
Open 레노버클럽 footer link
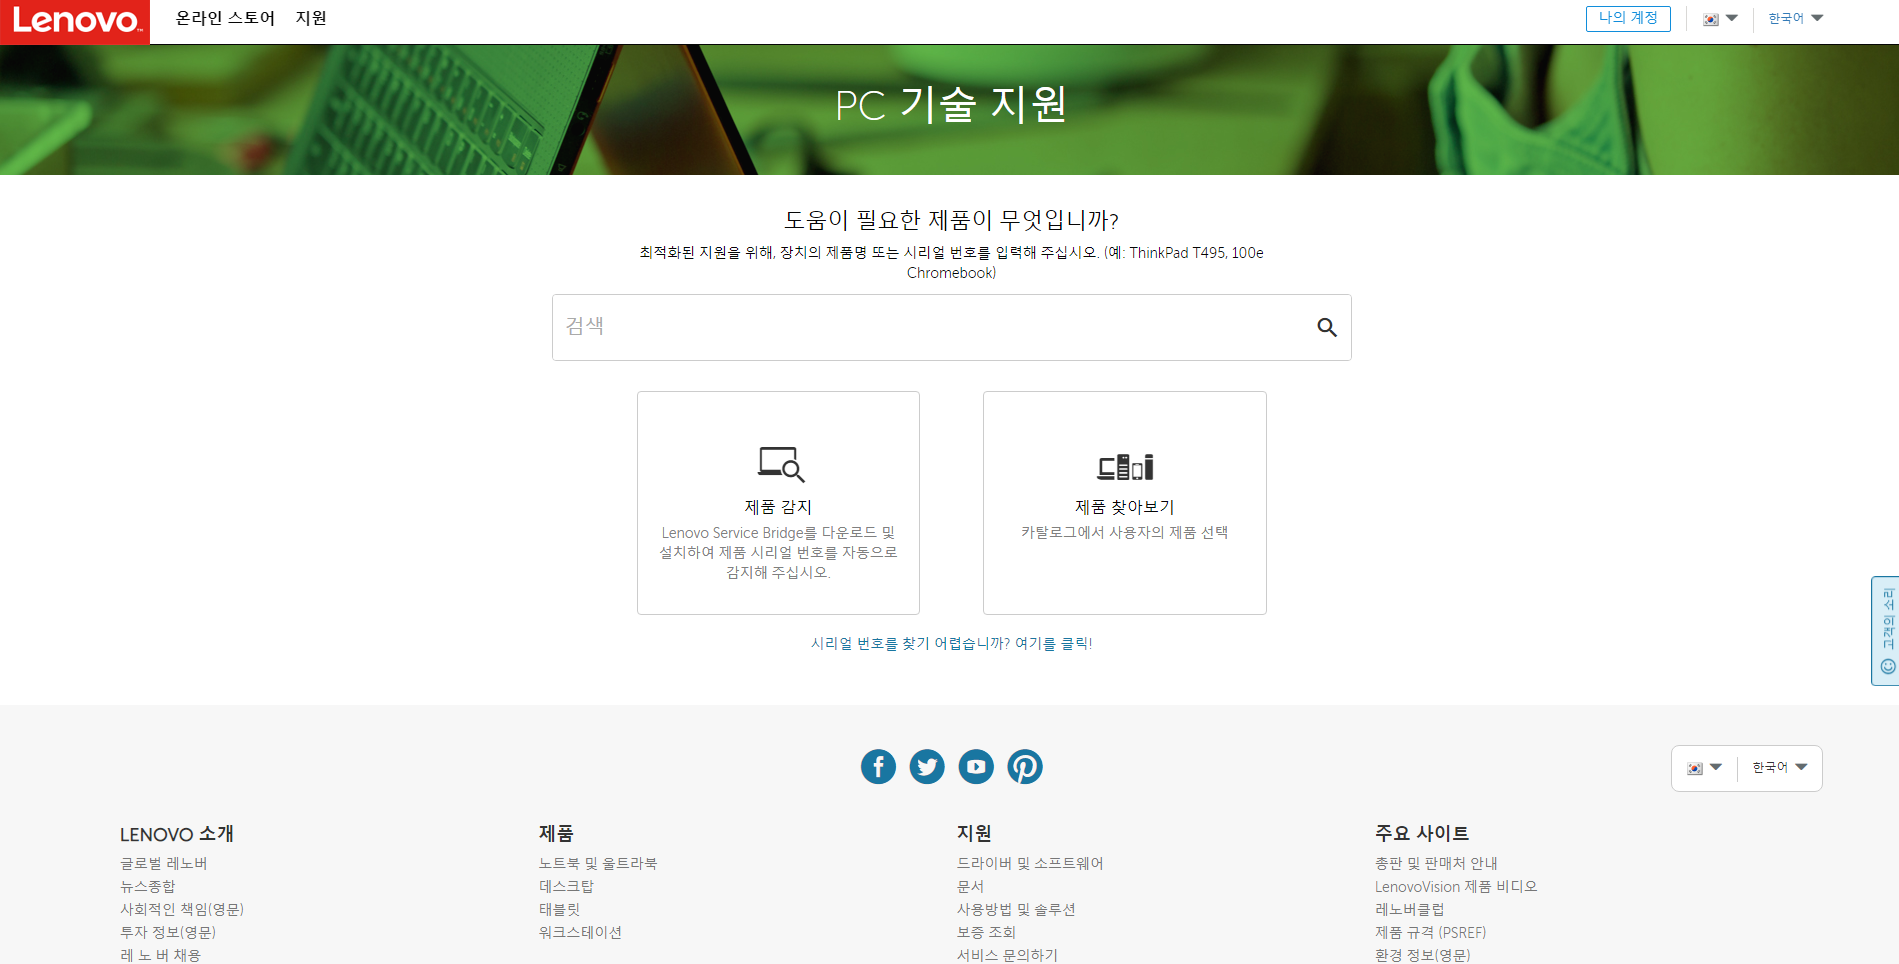[1409, 909]
